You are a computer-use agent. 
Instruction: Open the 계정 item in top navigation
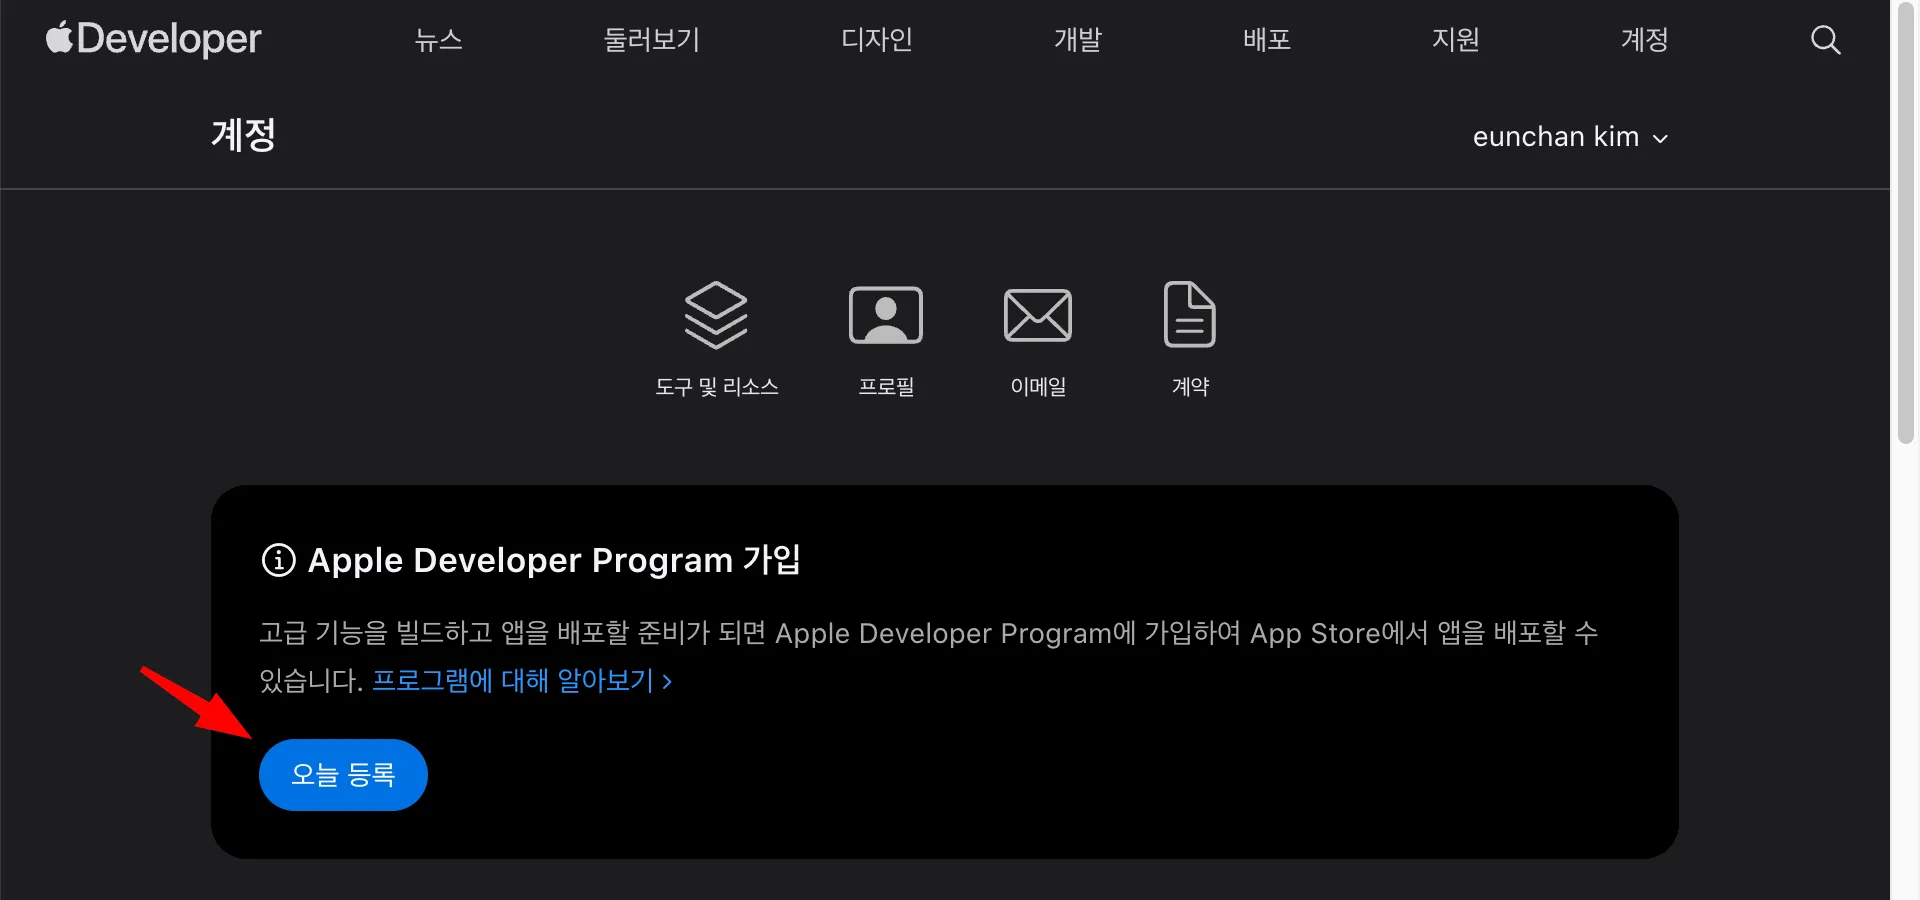1645,40
